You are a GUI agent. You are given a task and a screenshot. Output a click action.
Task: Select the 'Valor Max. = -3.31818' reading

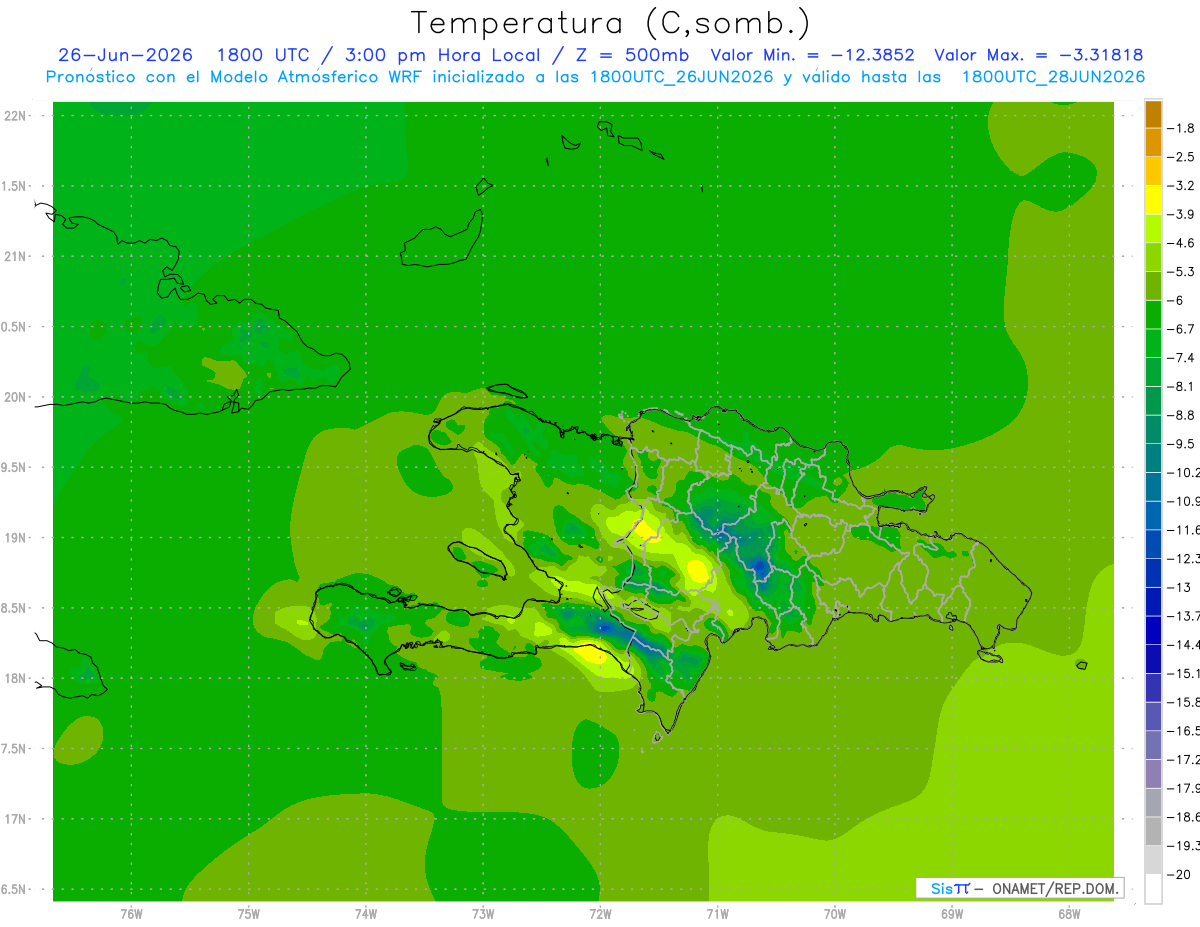click(1038, 55)
